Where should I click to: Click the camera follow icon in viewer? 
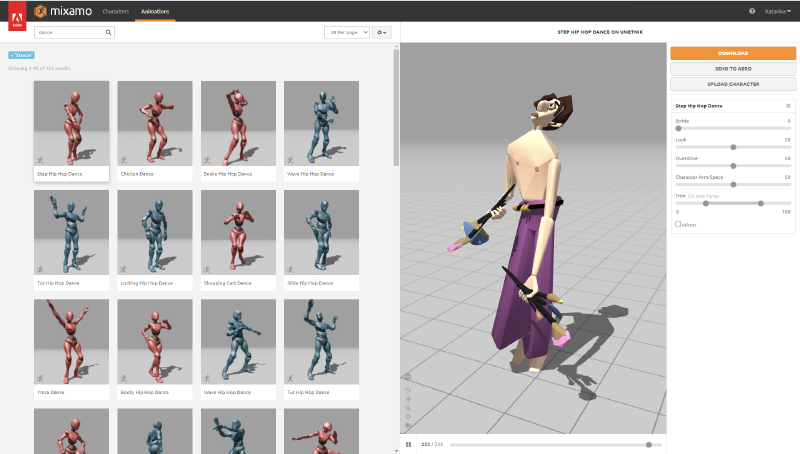point(408,424)
